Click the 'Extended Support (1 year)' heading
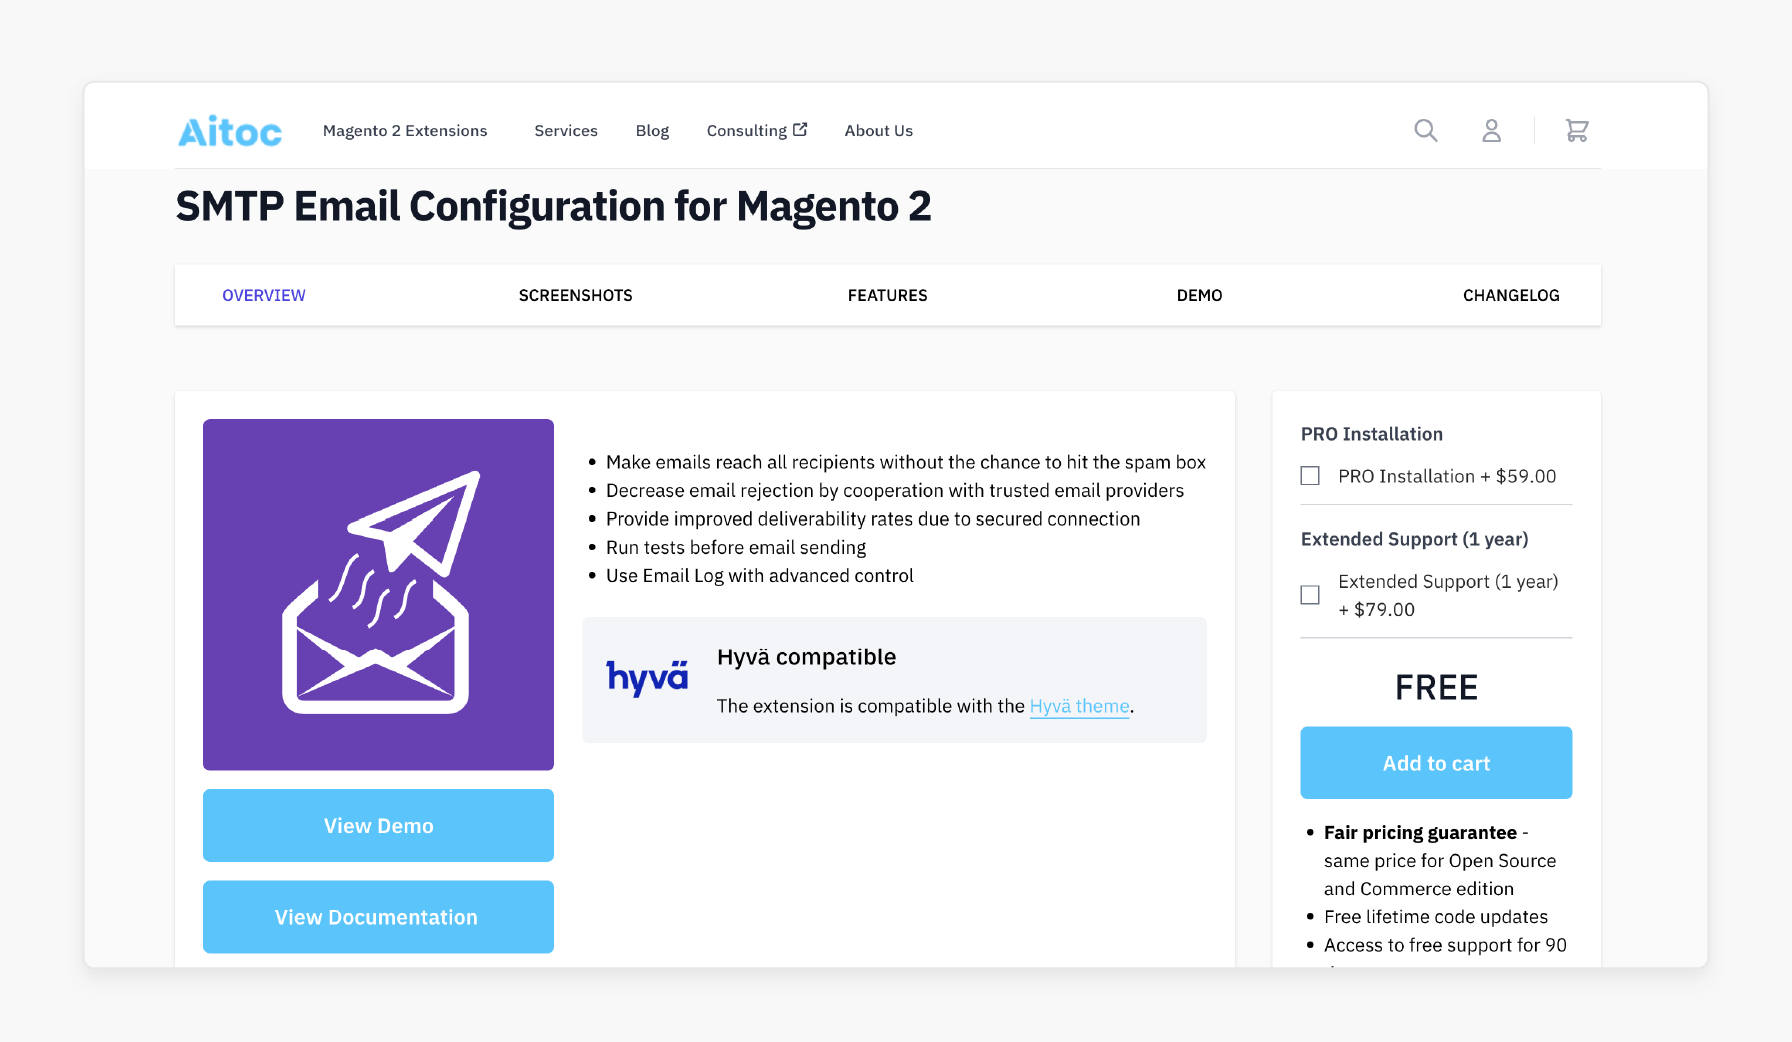This screenshot has height=1042, width=1792. tap(1414, 539)
